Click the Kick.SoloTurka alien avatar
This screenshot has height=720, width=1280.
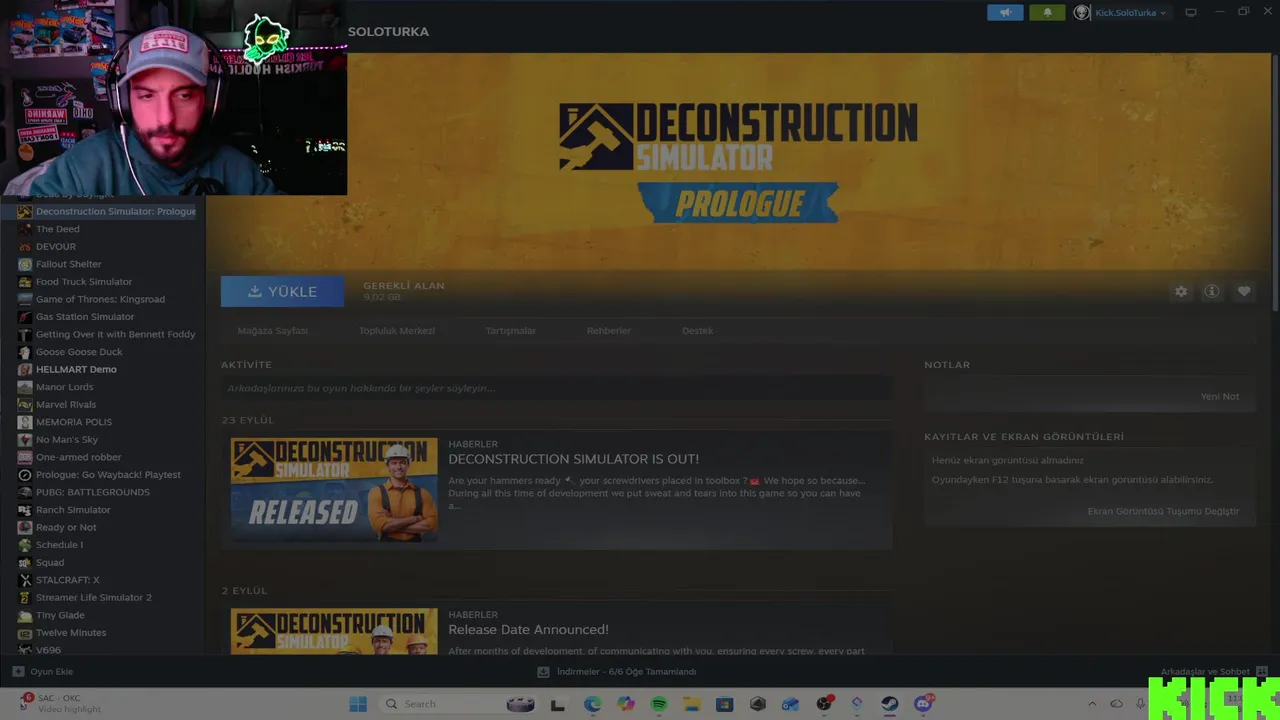coord(1081,13)
